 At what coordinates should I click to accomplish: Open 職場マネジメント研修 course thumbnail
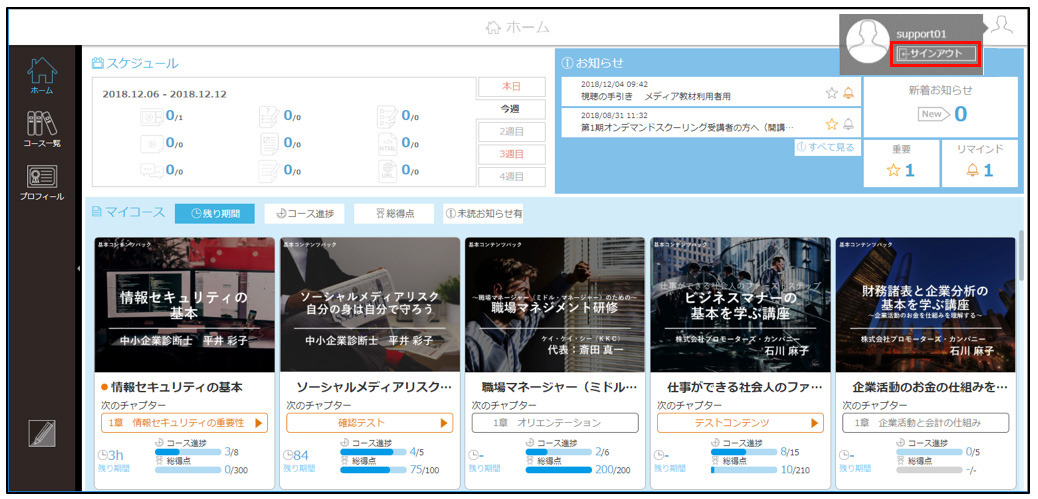555,304
